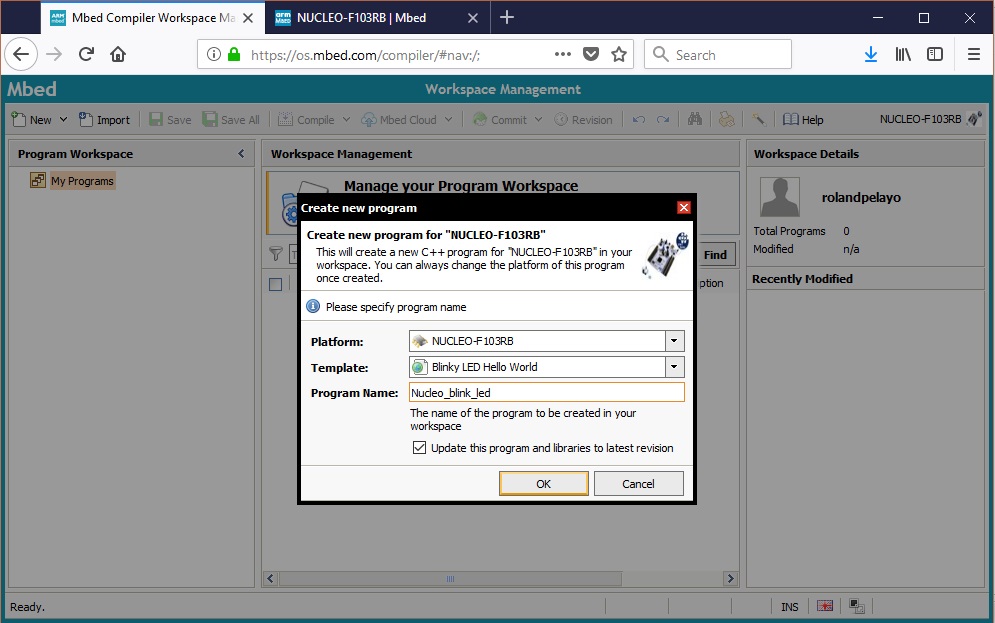Open page actions ellipsis menu

coord(562,55)
